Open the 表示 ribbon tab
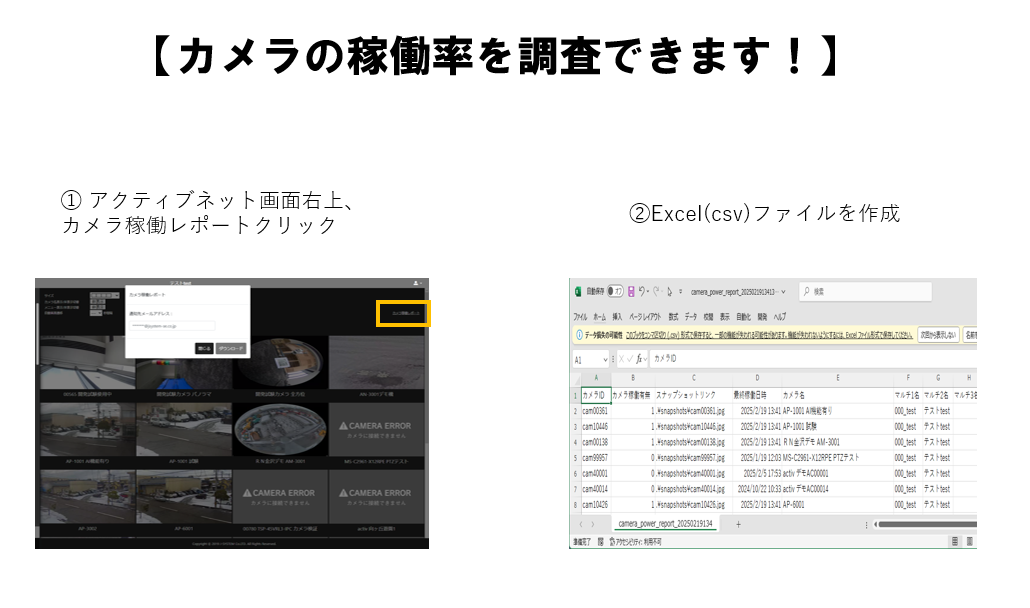This screenshot has height=608, width=1030. point(725,316)
